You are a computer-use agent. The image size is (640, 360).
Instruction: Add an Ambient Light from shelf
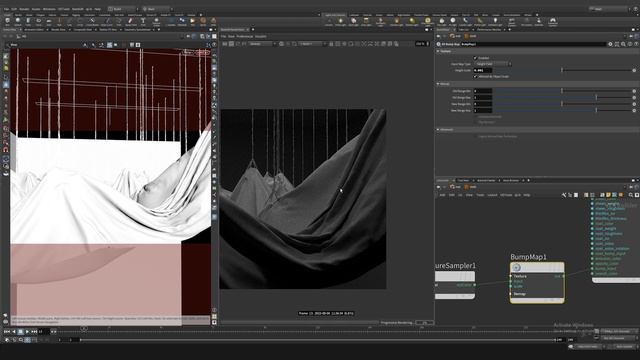coord(495,22)
